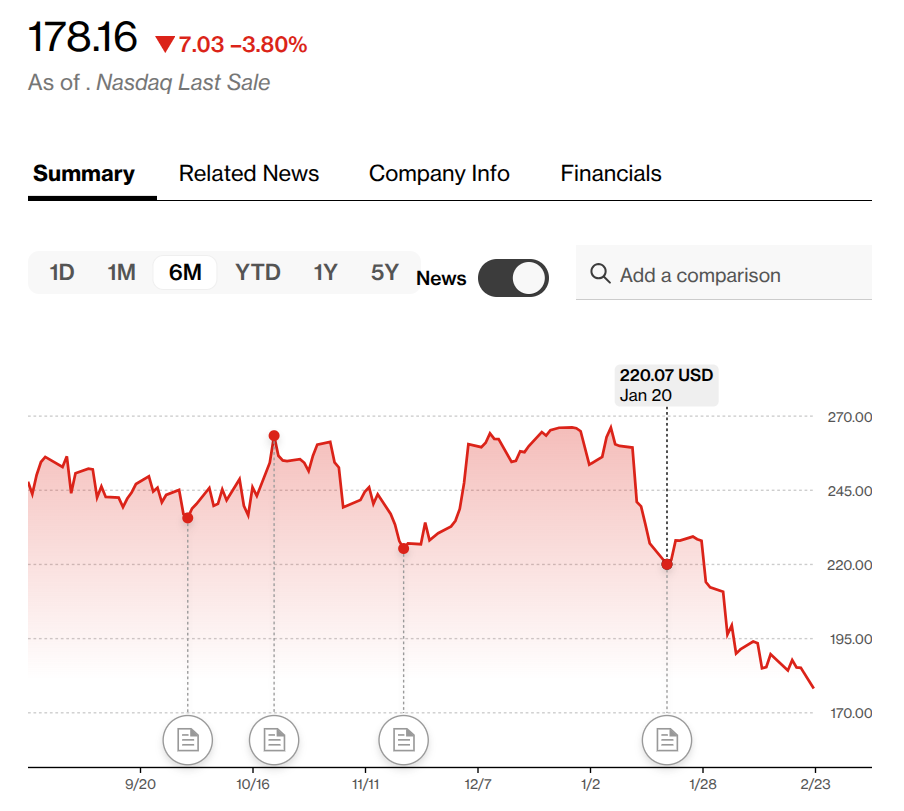
Task: Click the Jan 20 chart data point
Action: 667,564
